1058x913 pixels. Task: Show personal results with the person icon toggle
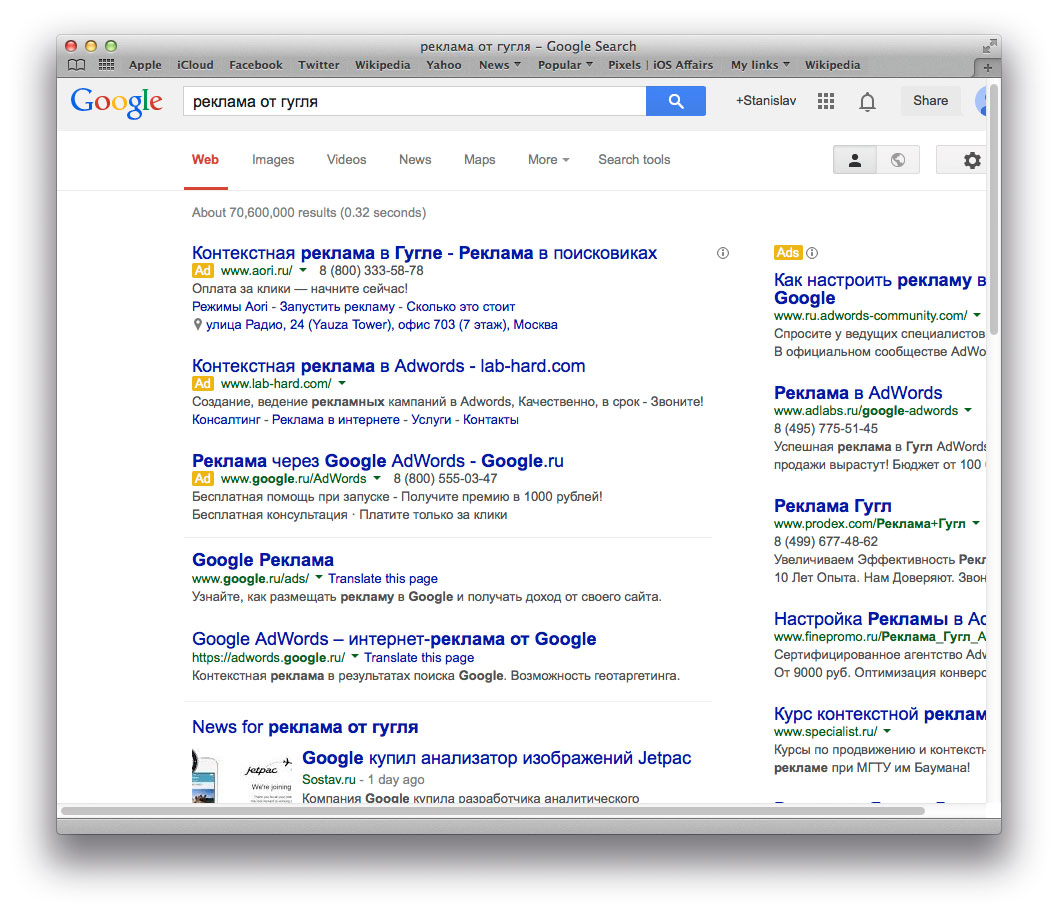point(855,160)
